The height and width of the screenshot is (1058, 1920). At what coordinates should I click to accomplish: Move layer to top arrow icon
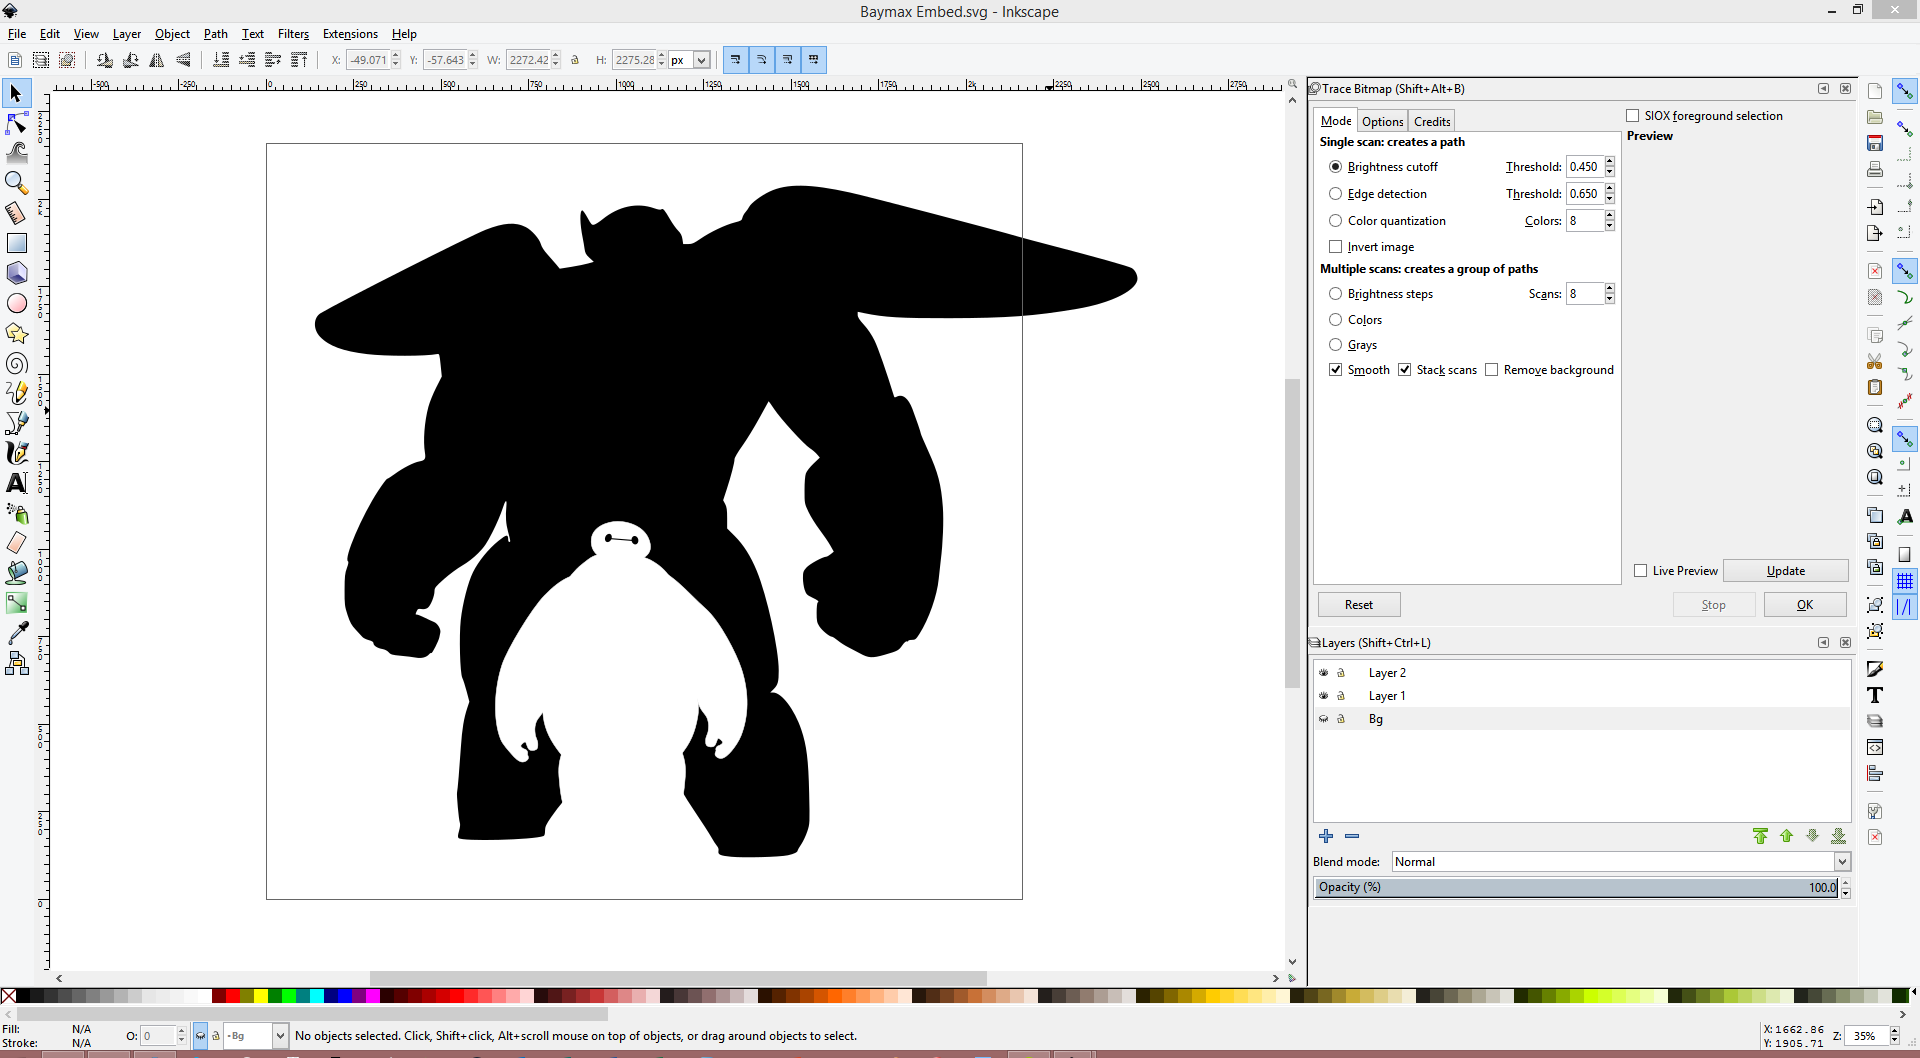(1760, 836)
